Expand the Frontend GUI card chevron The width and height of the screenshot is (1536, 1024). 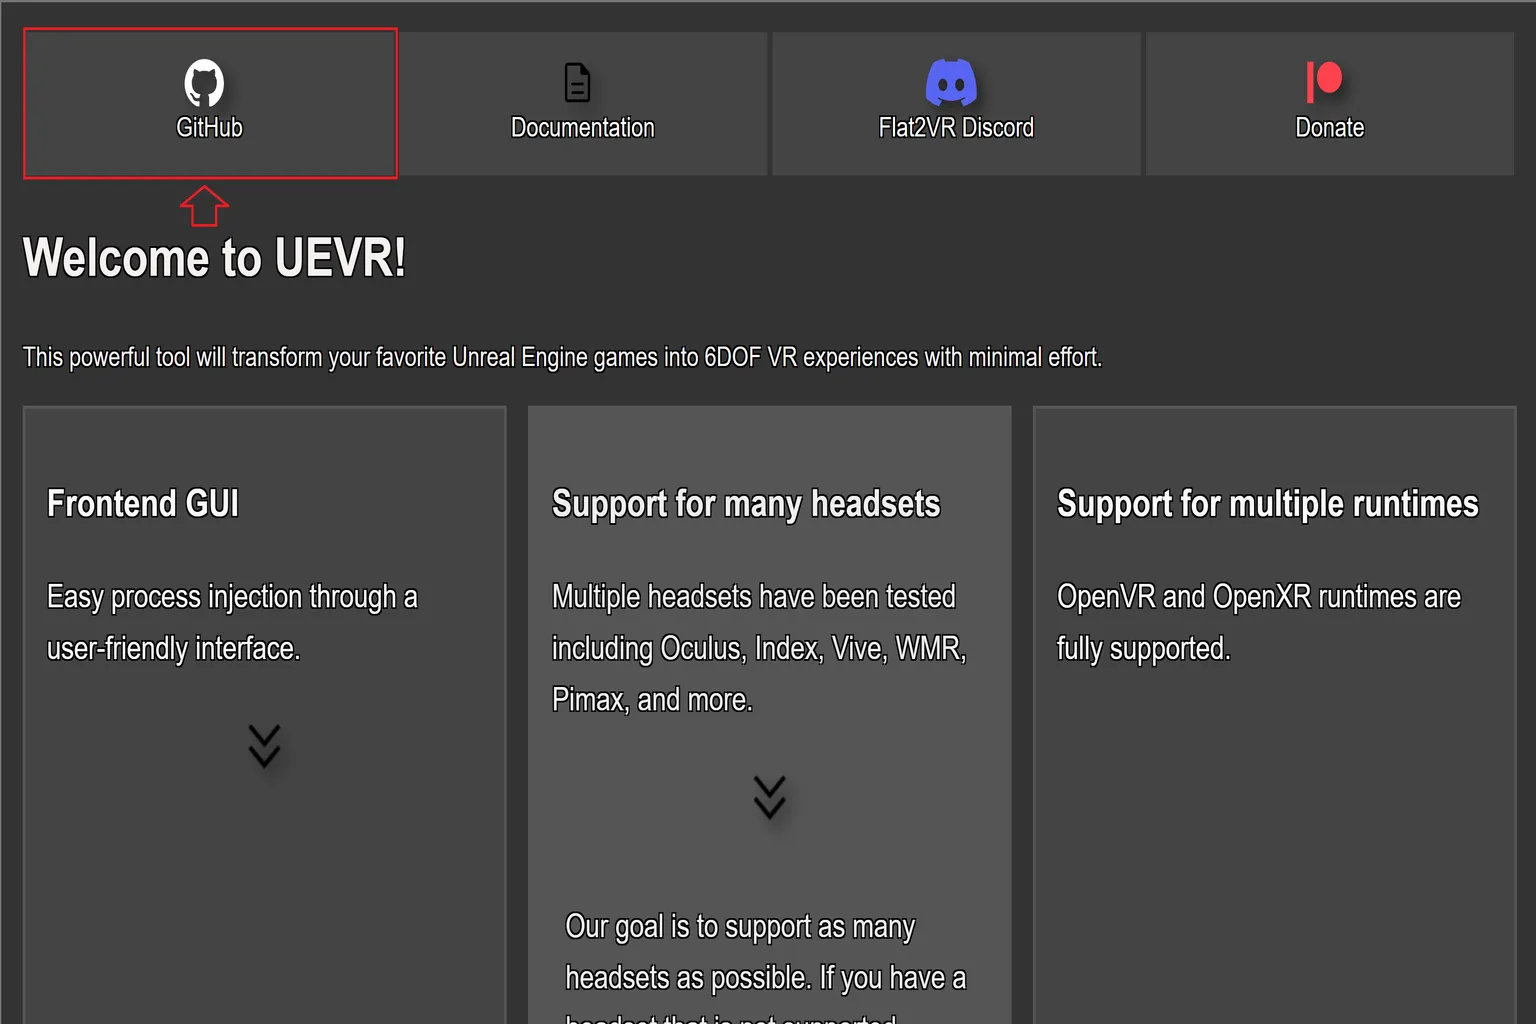pyautogui.click(x=263, y=747)
